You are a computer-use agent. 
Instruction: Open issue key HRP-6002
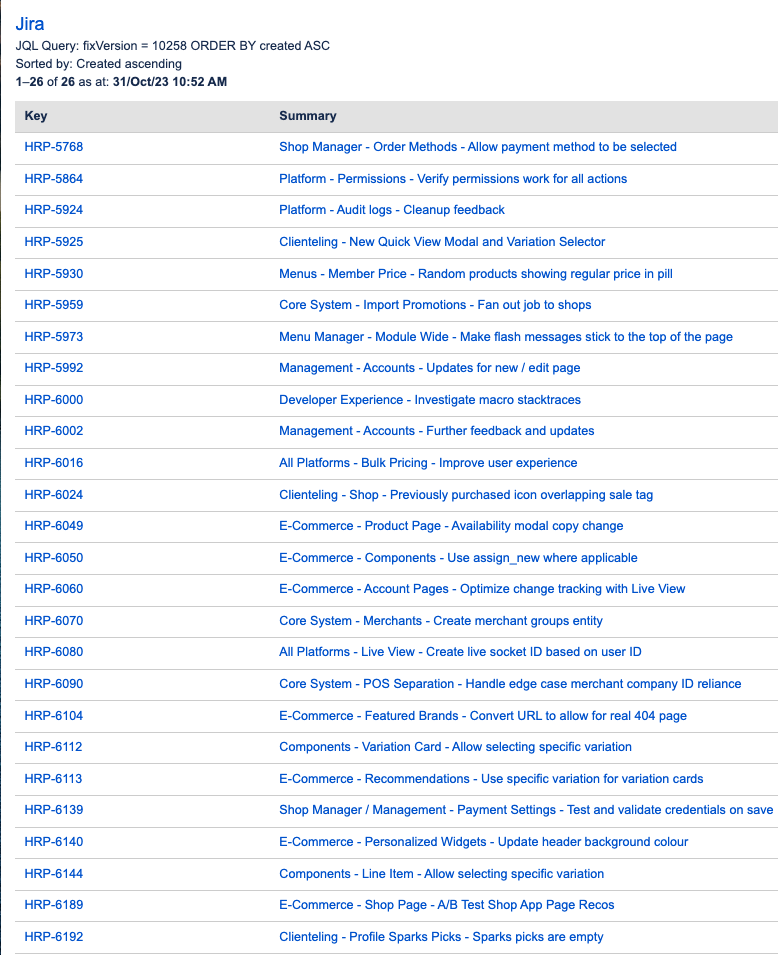coord(54,431)
